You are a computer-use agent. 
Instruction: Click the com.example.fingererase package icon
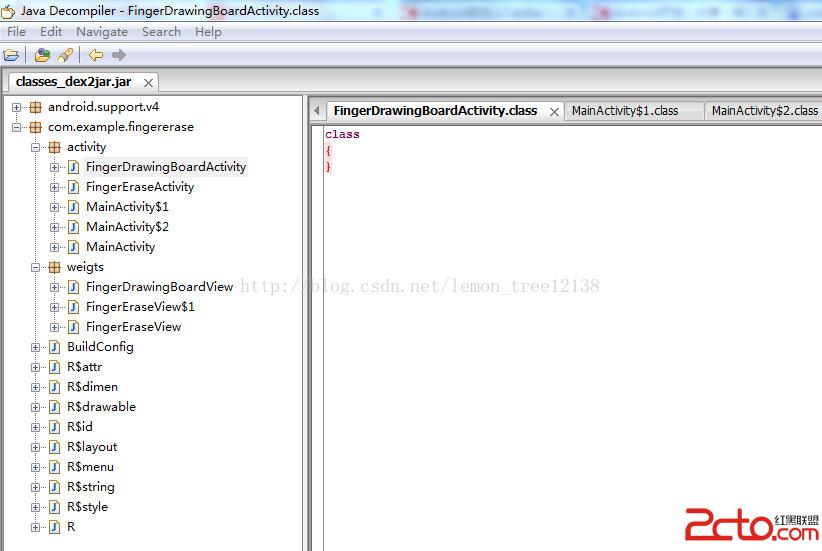[36, 127]
